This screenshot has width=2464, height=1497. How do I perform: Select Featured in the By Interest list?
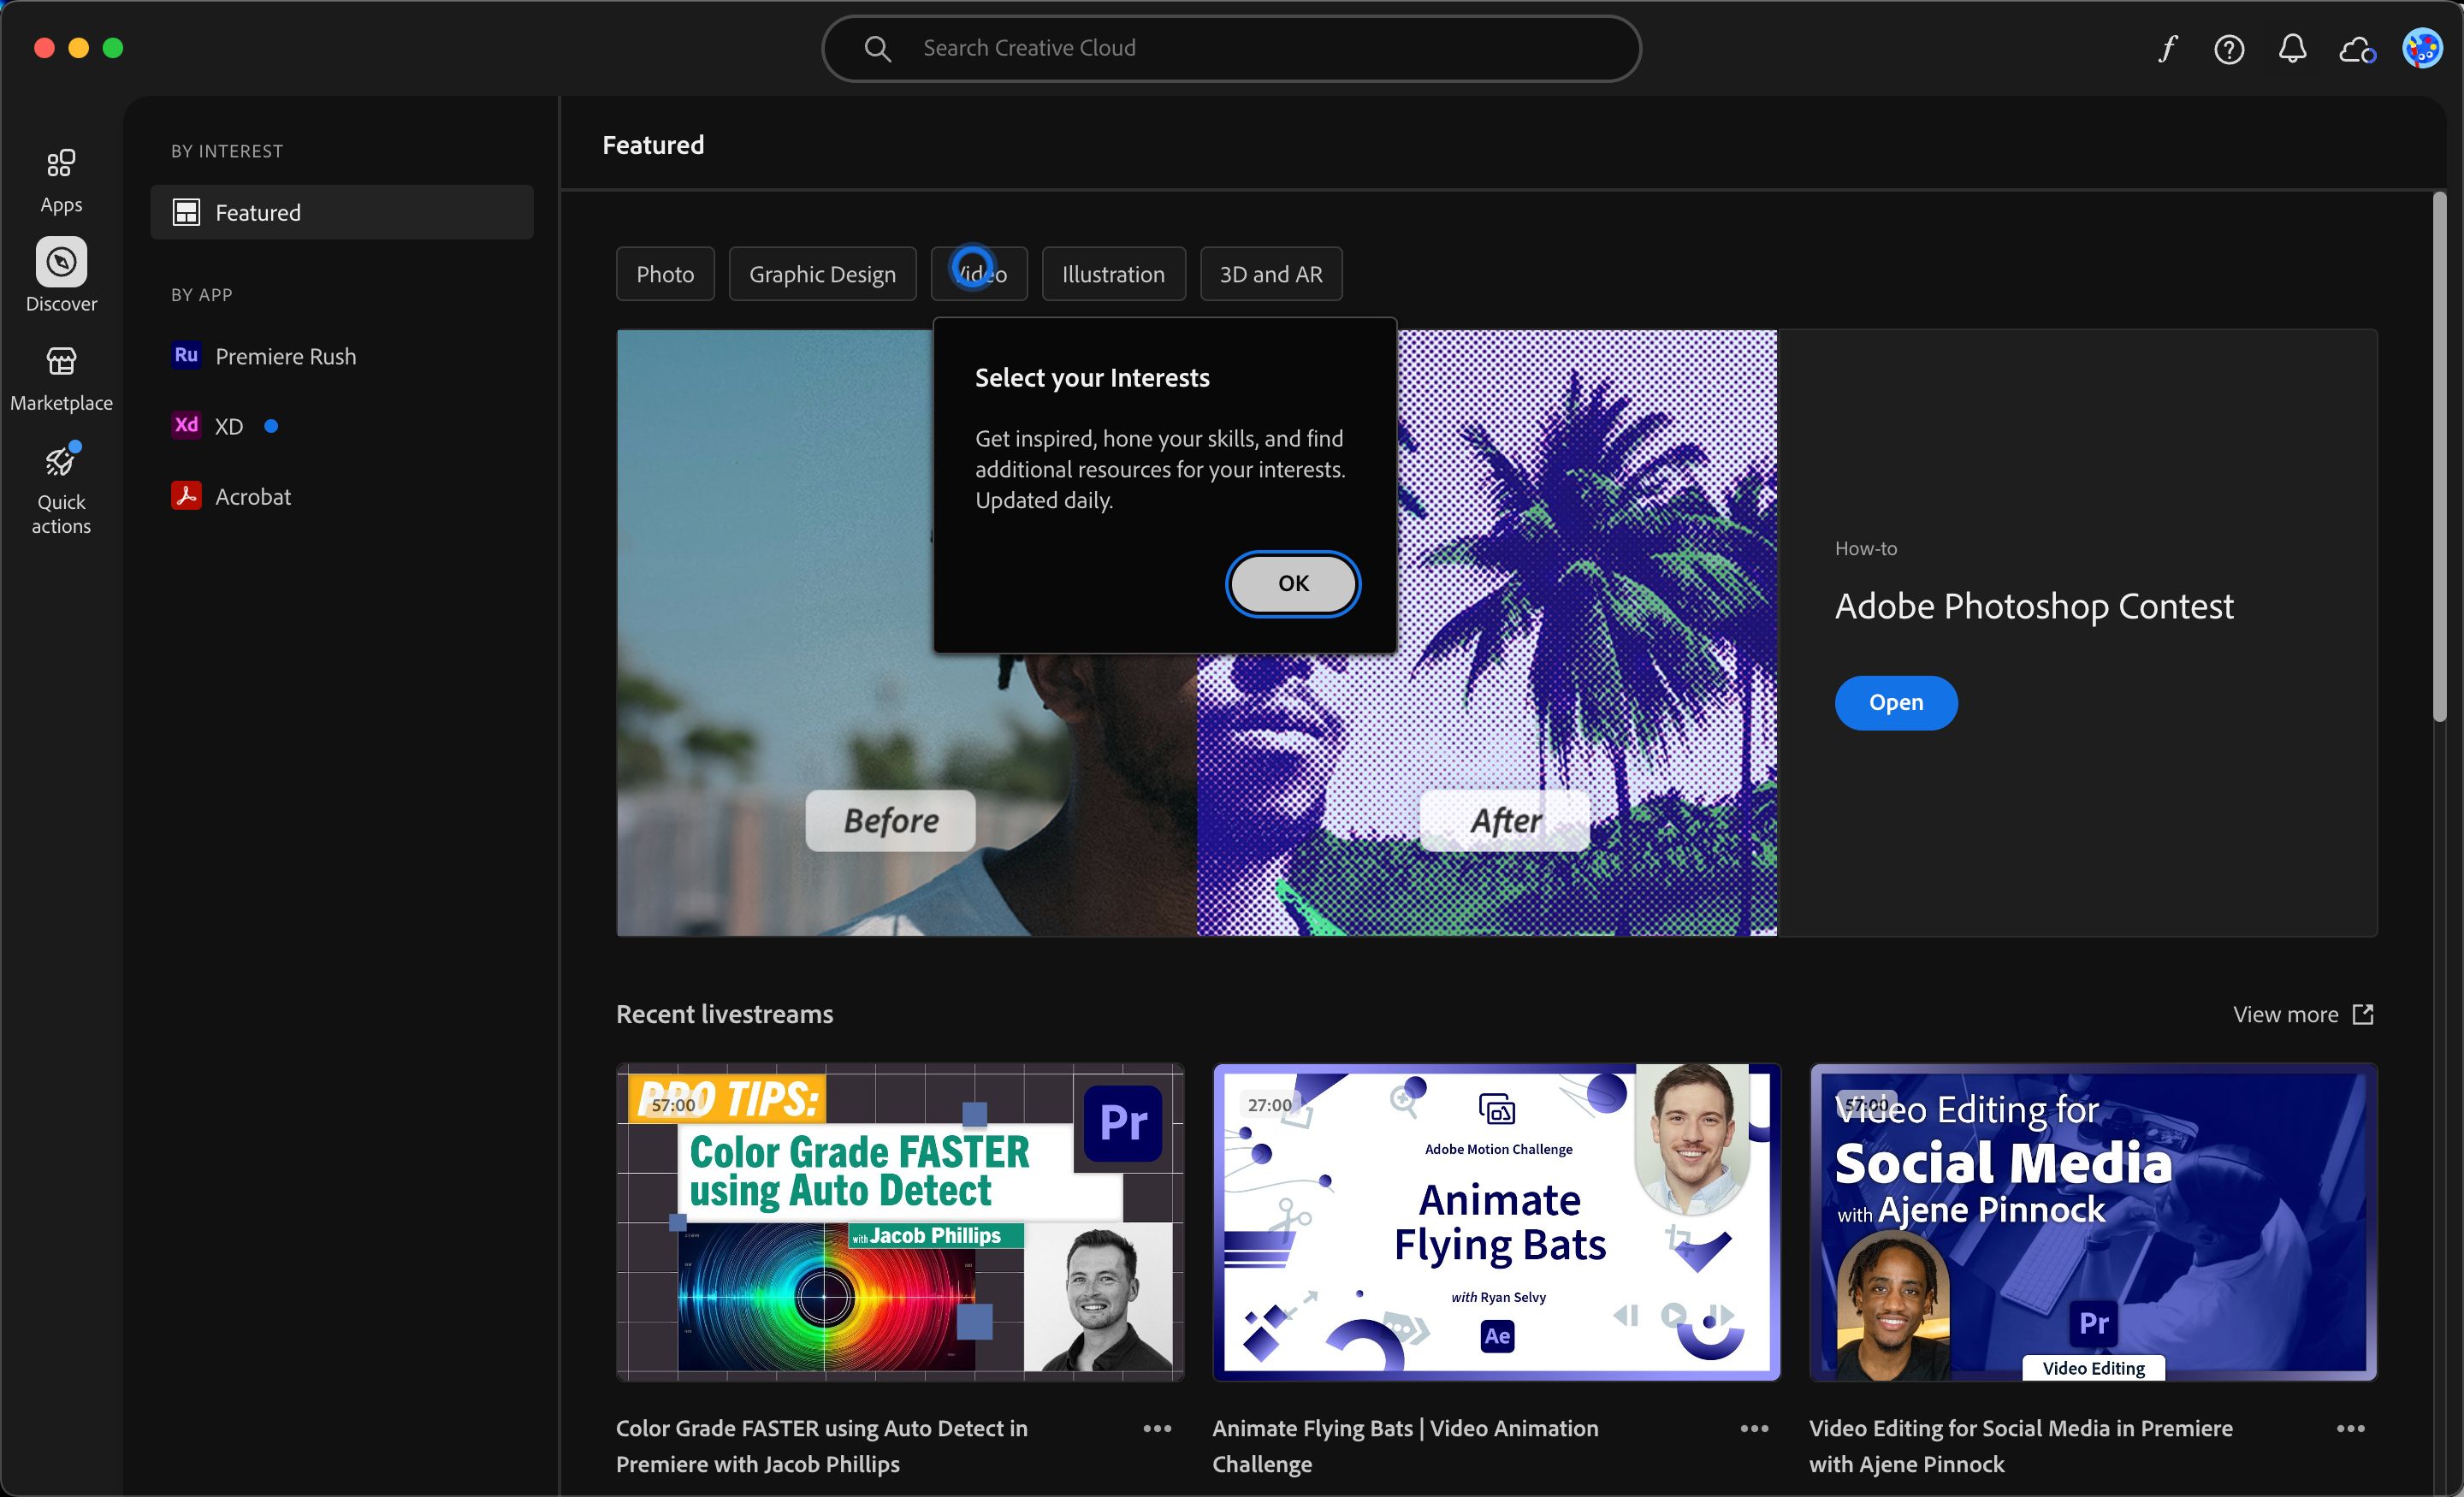[x=342, y=212]
